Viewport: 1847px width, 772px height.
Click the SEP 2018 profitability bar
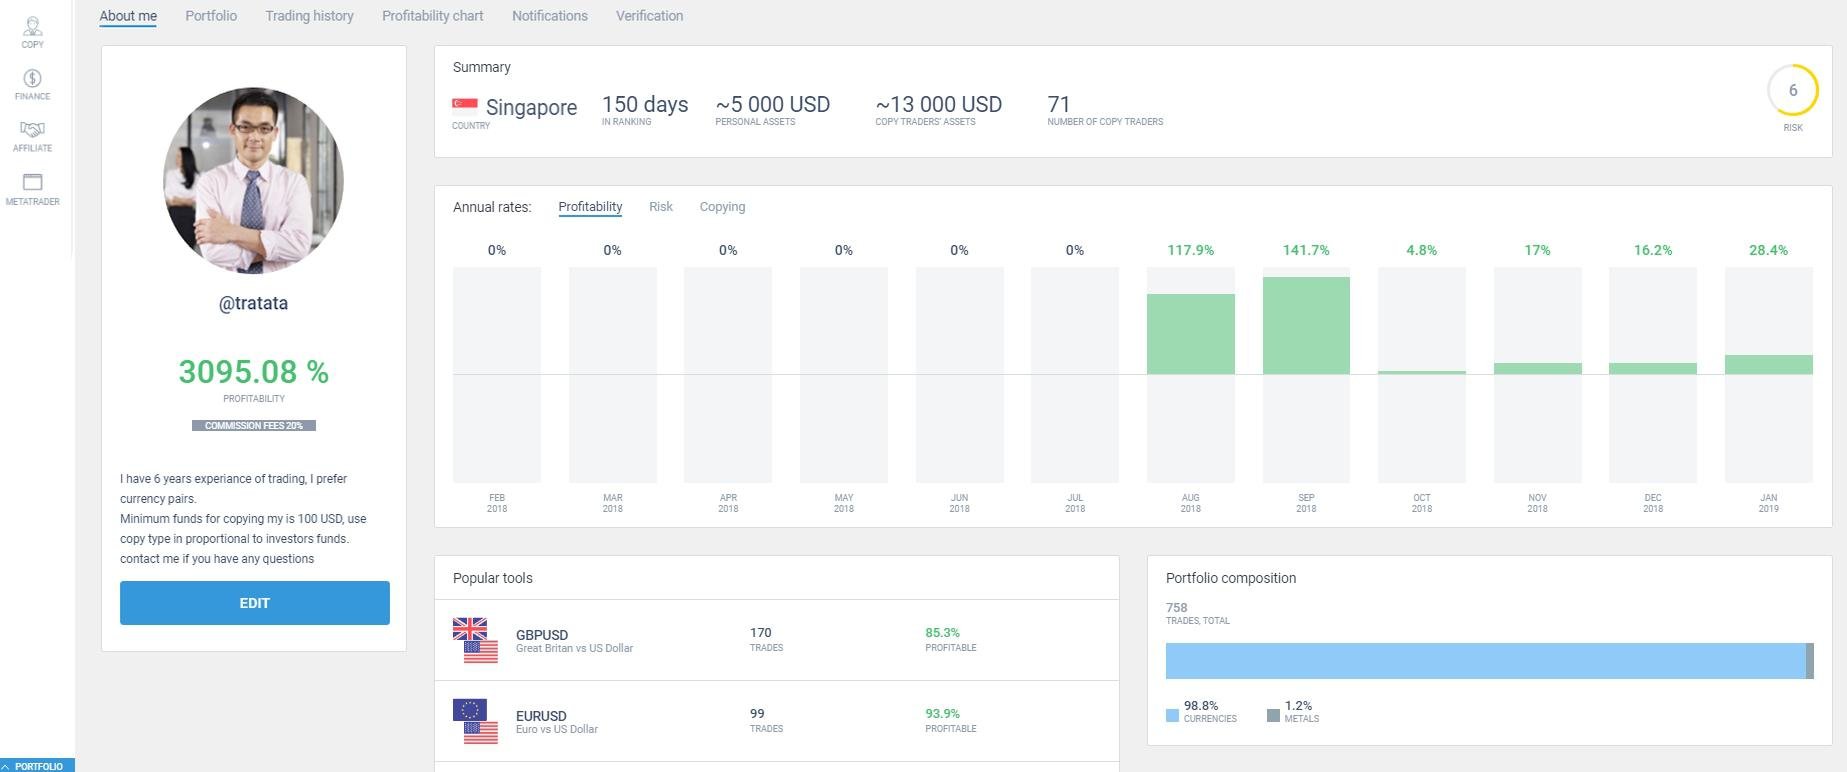pos(1306,326)
